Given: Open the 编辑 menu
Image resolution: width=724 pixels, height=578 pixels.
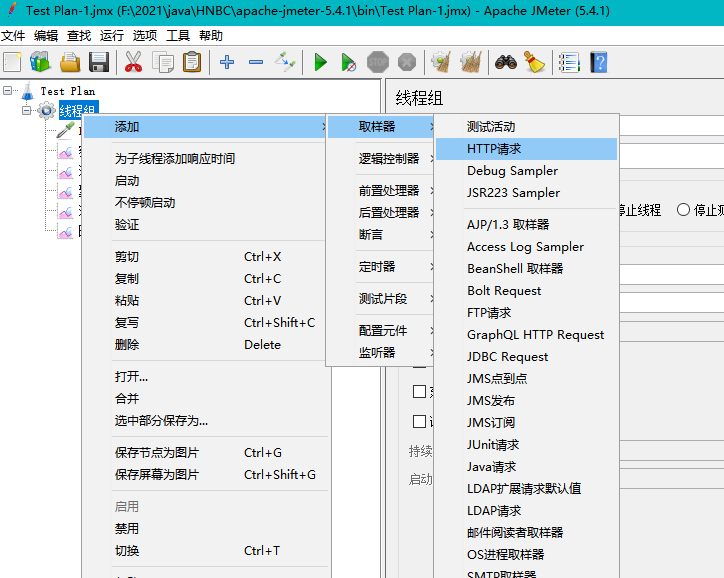Looking at the screenshot, I should pyautogui.click(x=46, y=36).
